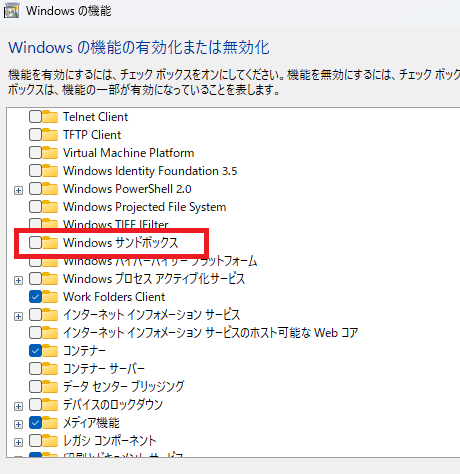The width and height of the screenshot is (460, 474).
Task: Click the folder icon beside レガシ コンポーネント
Action: [x=50, y=441]
